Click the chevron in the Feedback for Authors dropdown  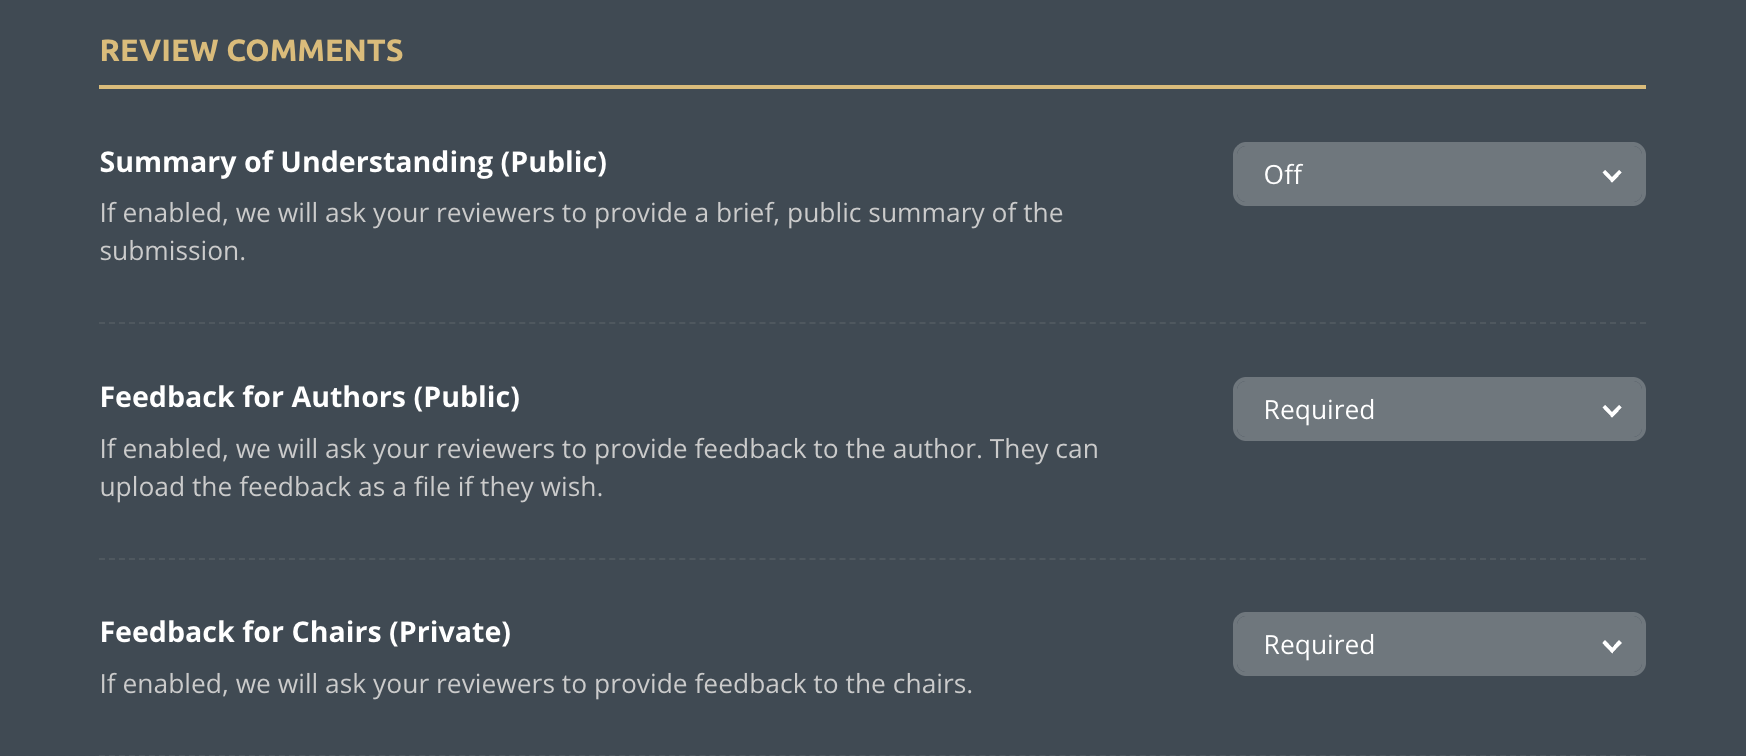1611,411
